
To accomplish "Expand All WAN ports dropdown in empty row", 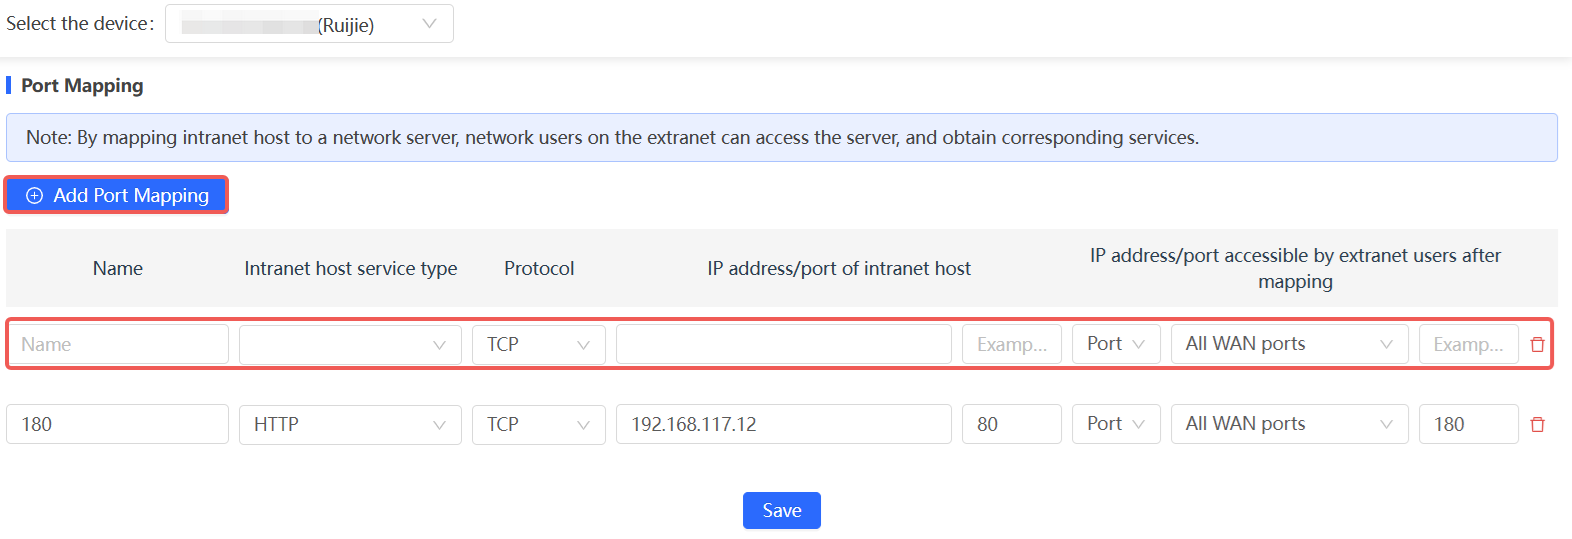I will click(x=1288, y=344).
